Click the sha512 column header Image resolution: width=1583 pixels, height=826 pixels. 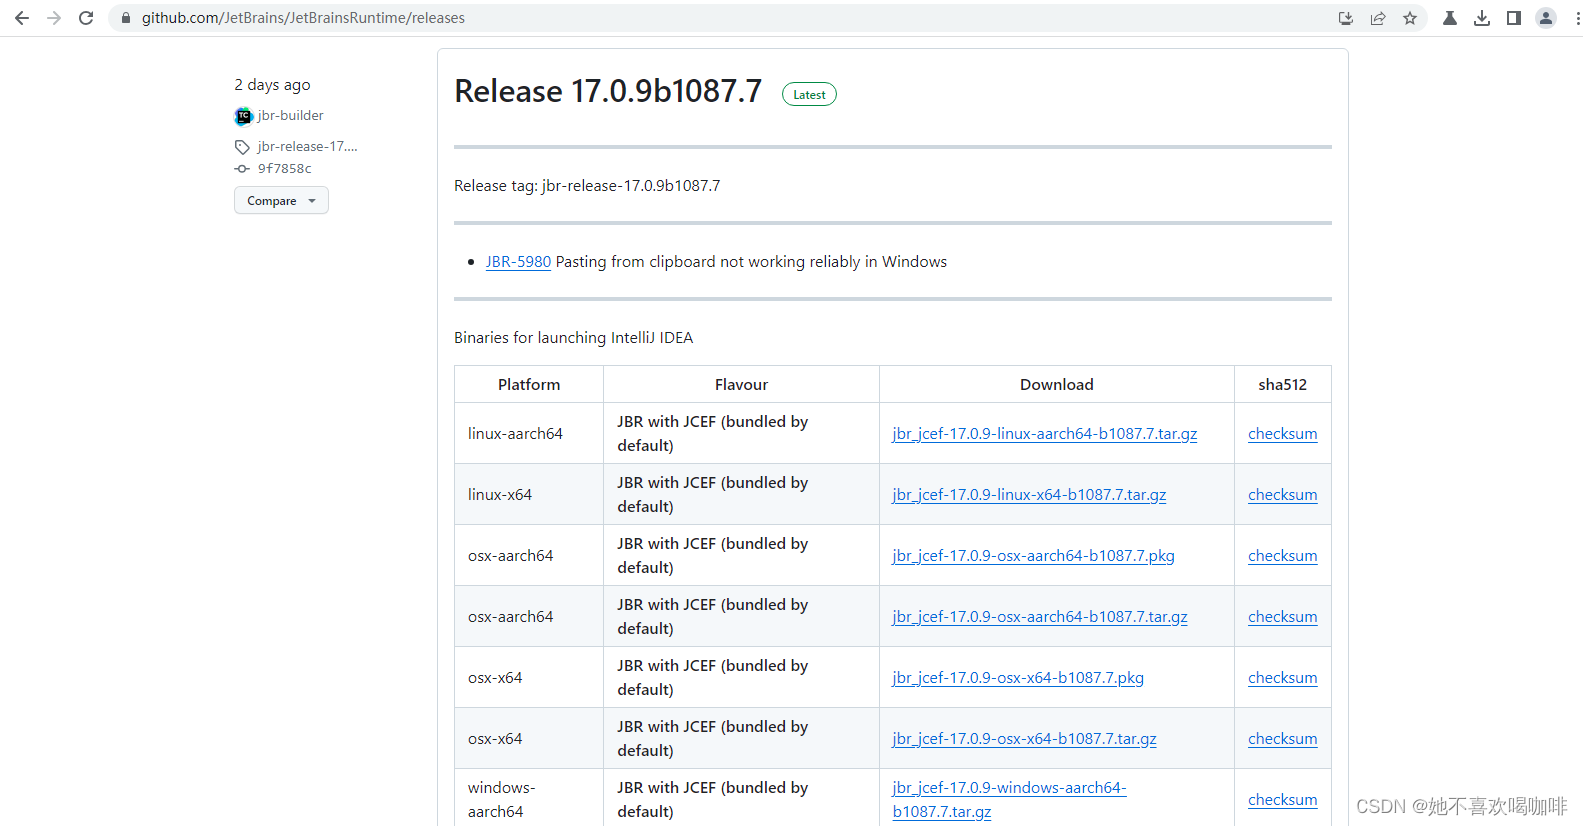[1283, 385]
